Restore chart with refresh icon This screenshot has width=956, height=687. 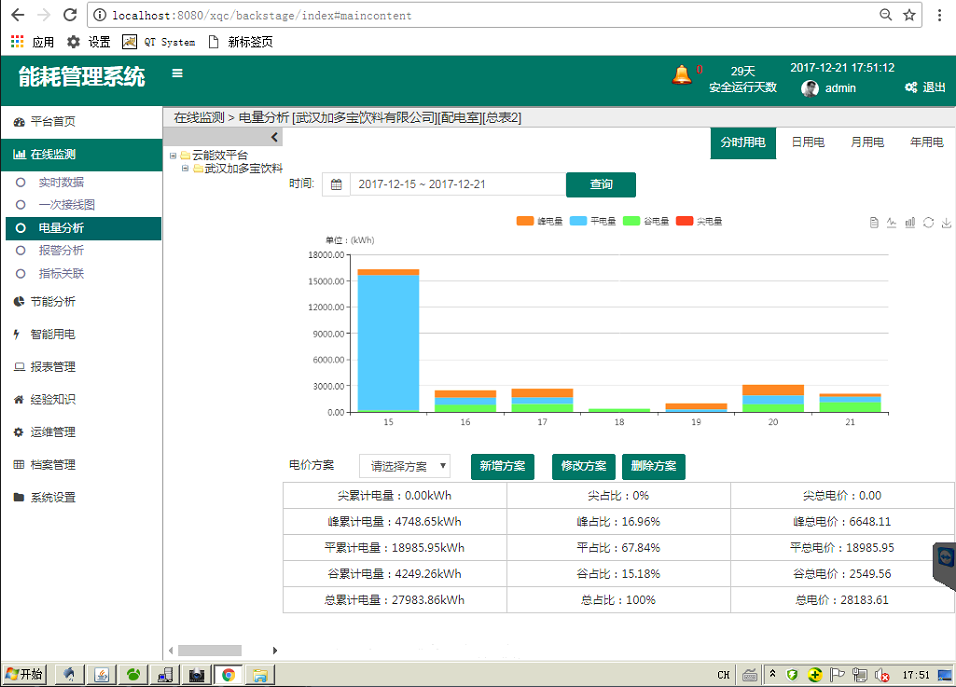tap(928, 222)
